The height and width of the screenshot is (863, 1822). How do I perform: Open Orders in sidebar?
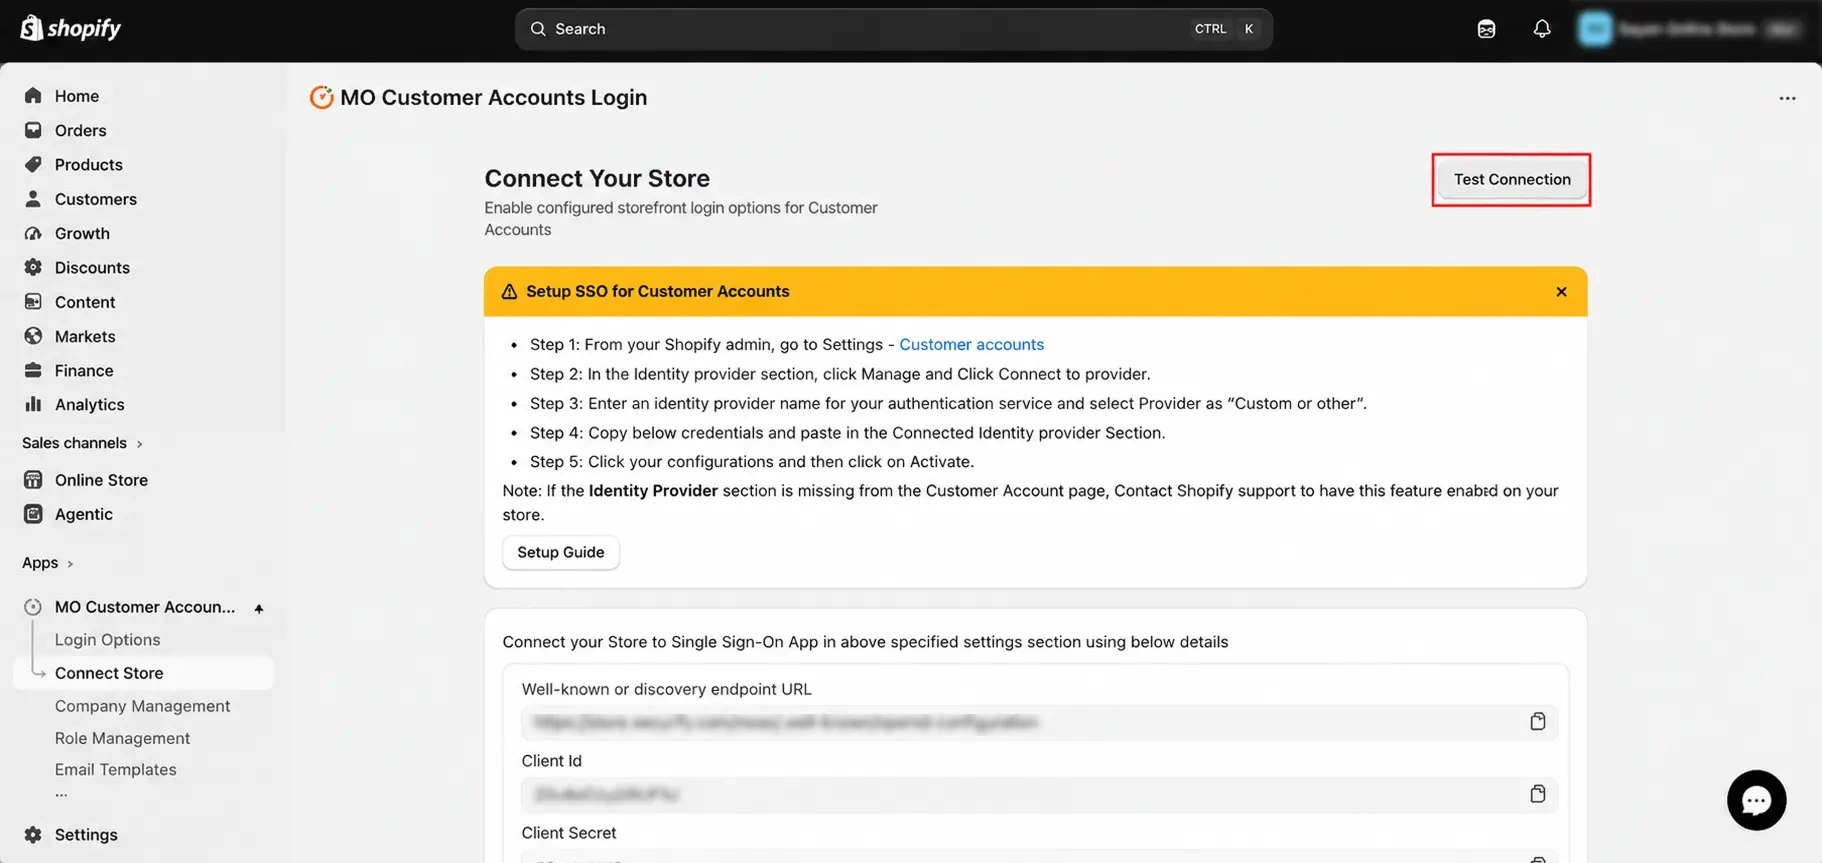[80, 130]
